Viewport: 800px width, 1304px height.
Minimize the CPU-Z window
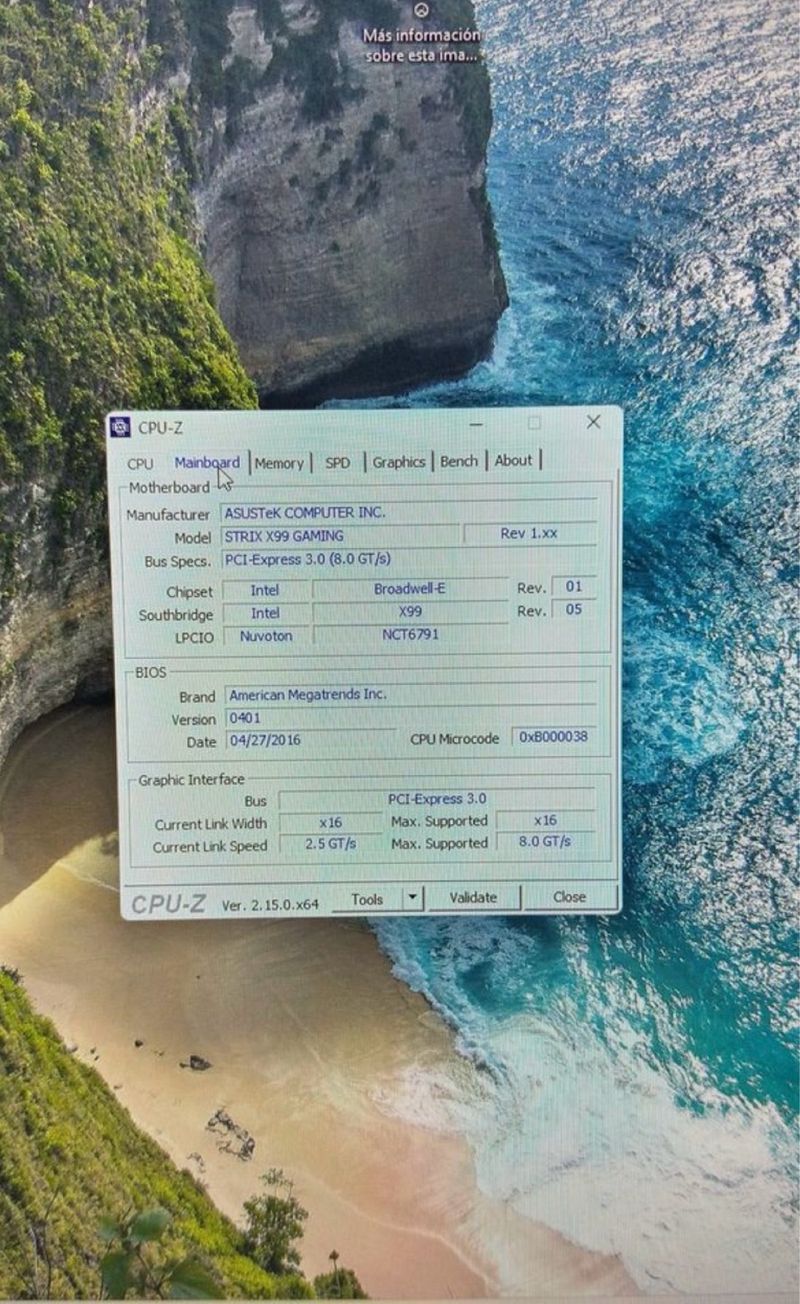click(x=475, y=424)
